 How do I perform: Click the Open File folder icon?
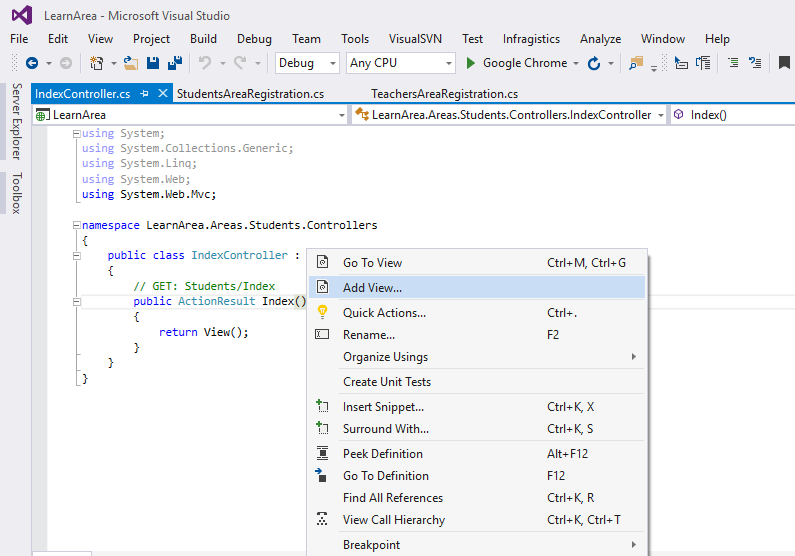[x=131, y=63]
